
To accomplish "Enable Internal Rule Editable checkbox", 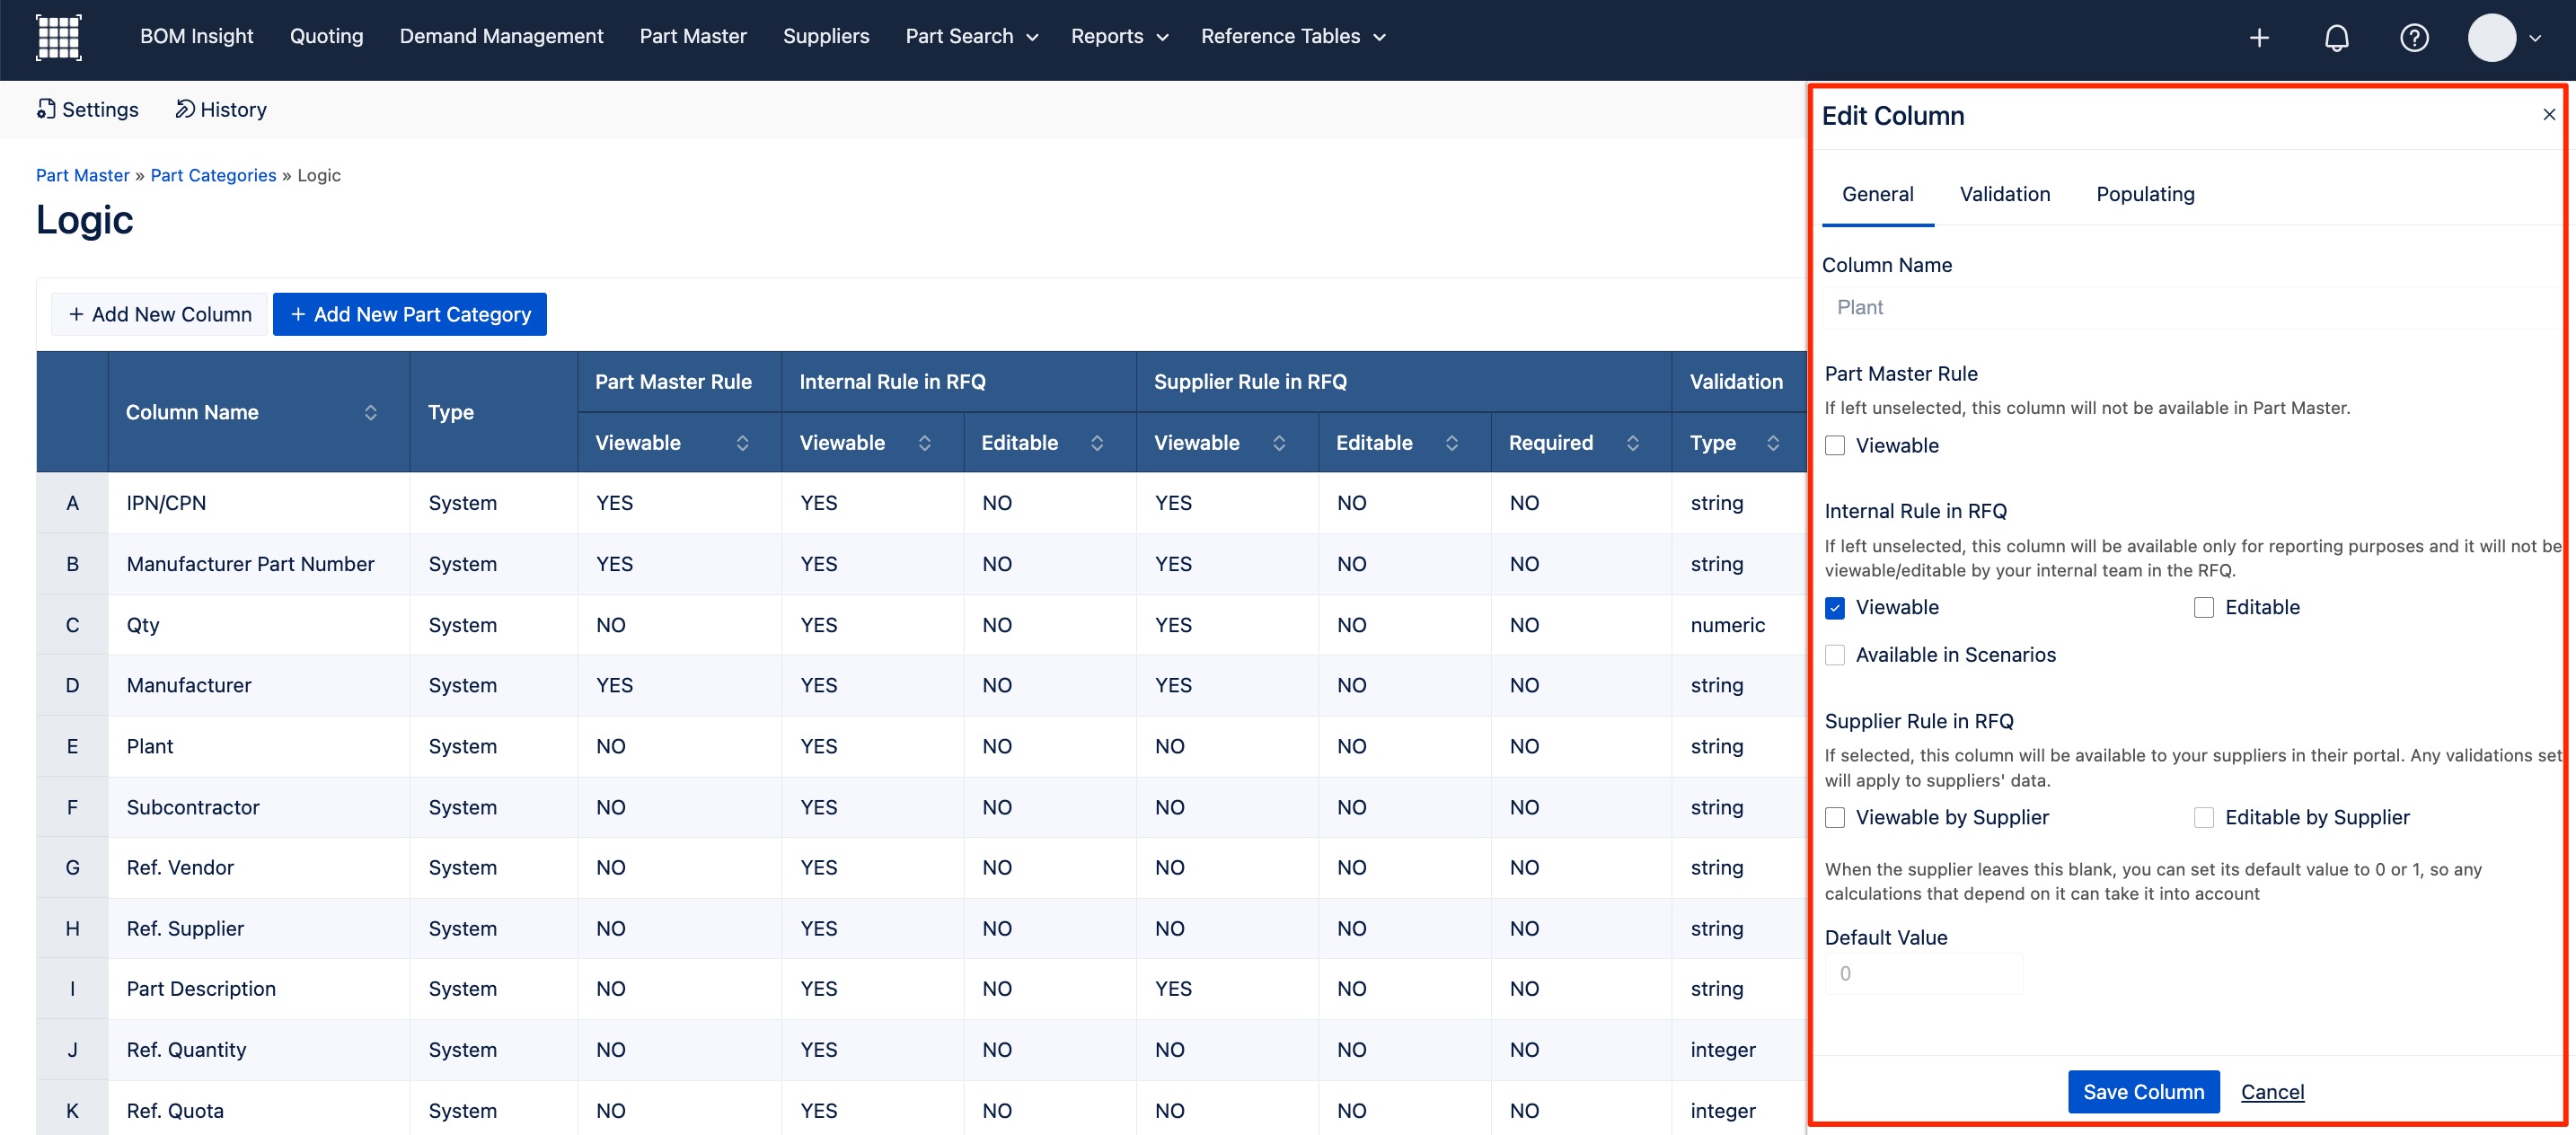I will [2204, 608].
